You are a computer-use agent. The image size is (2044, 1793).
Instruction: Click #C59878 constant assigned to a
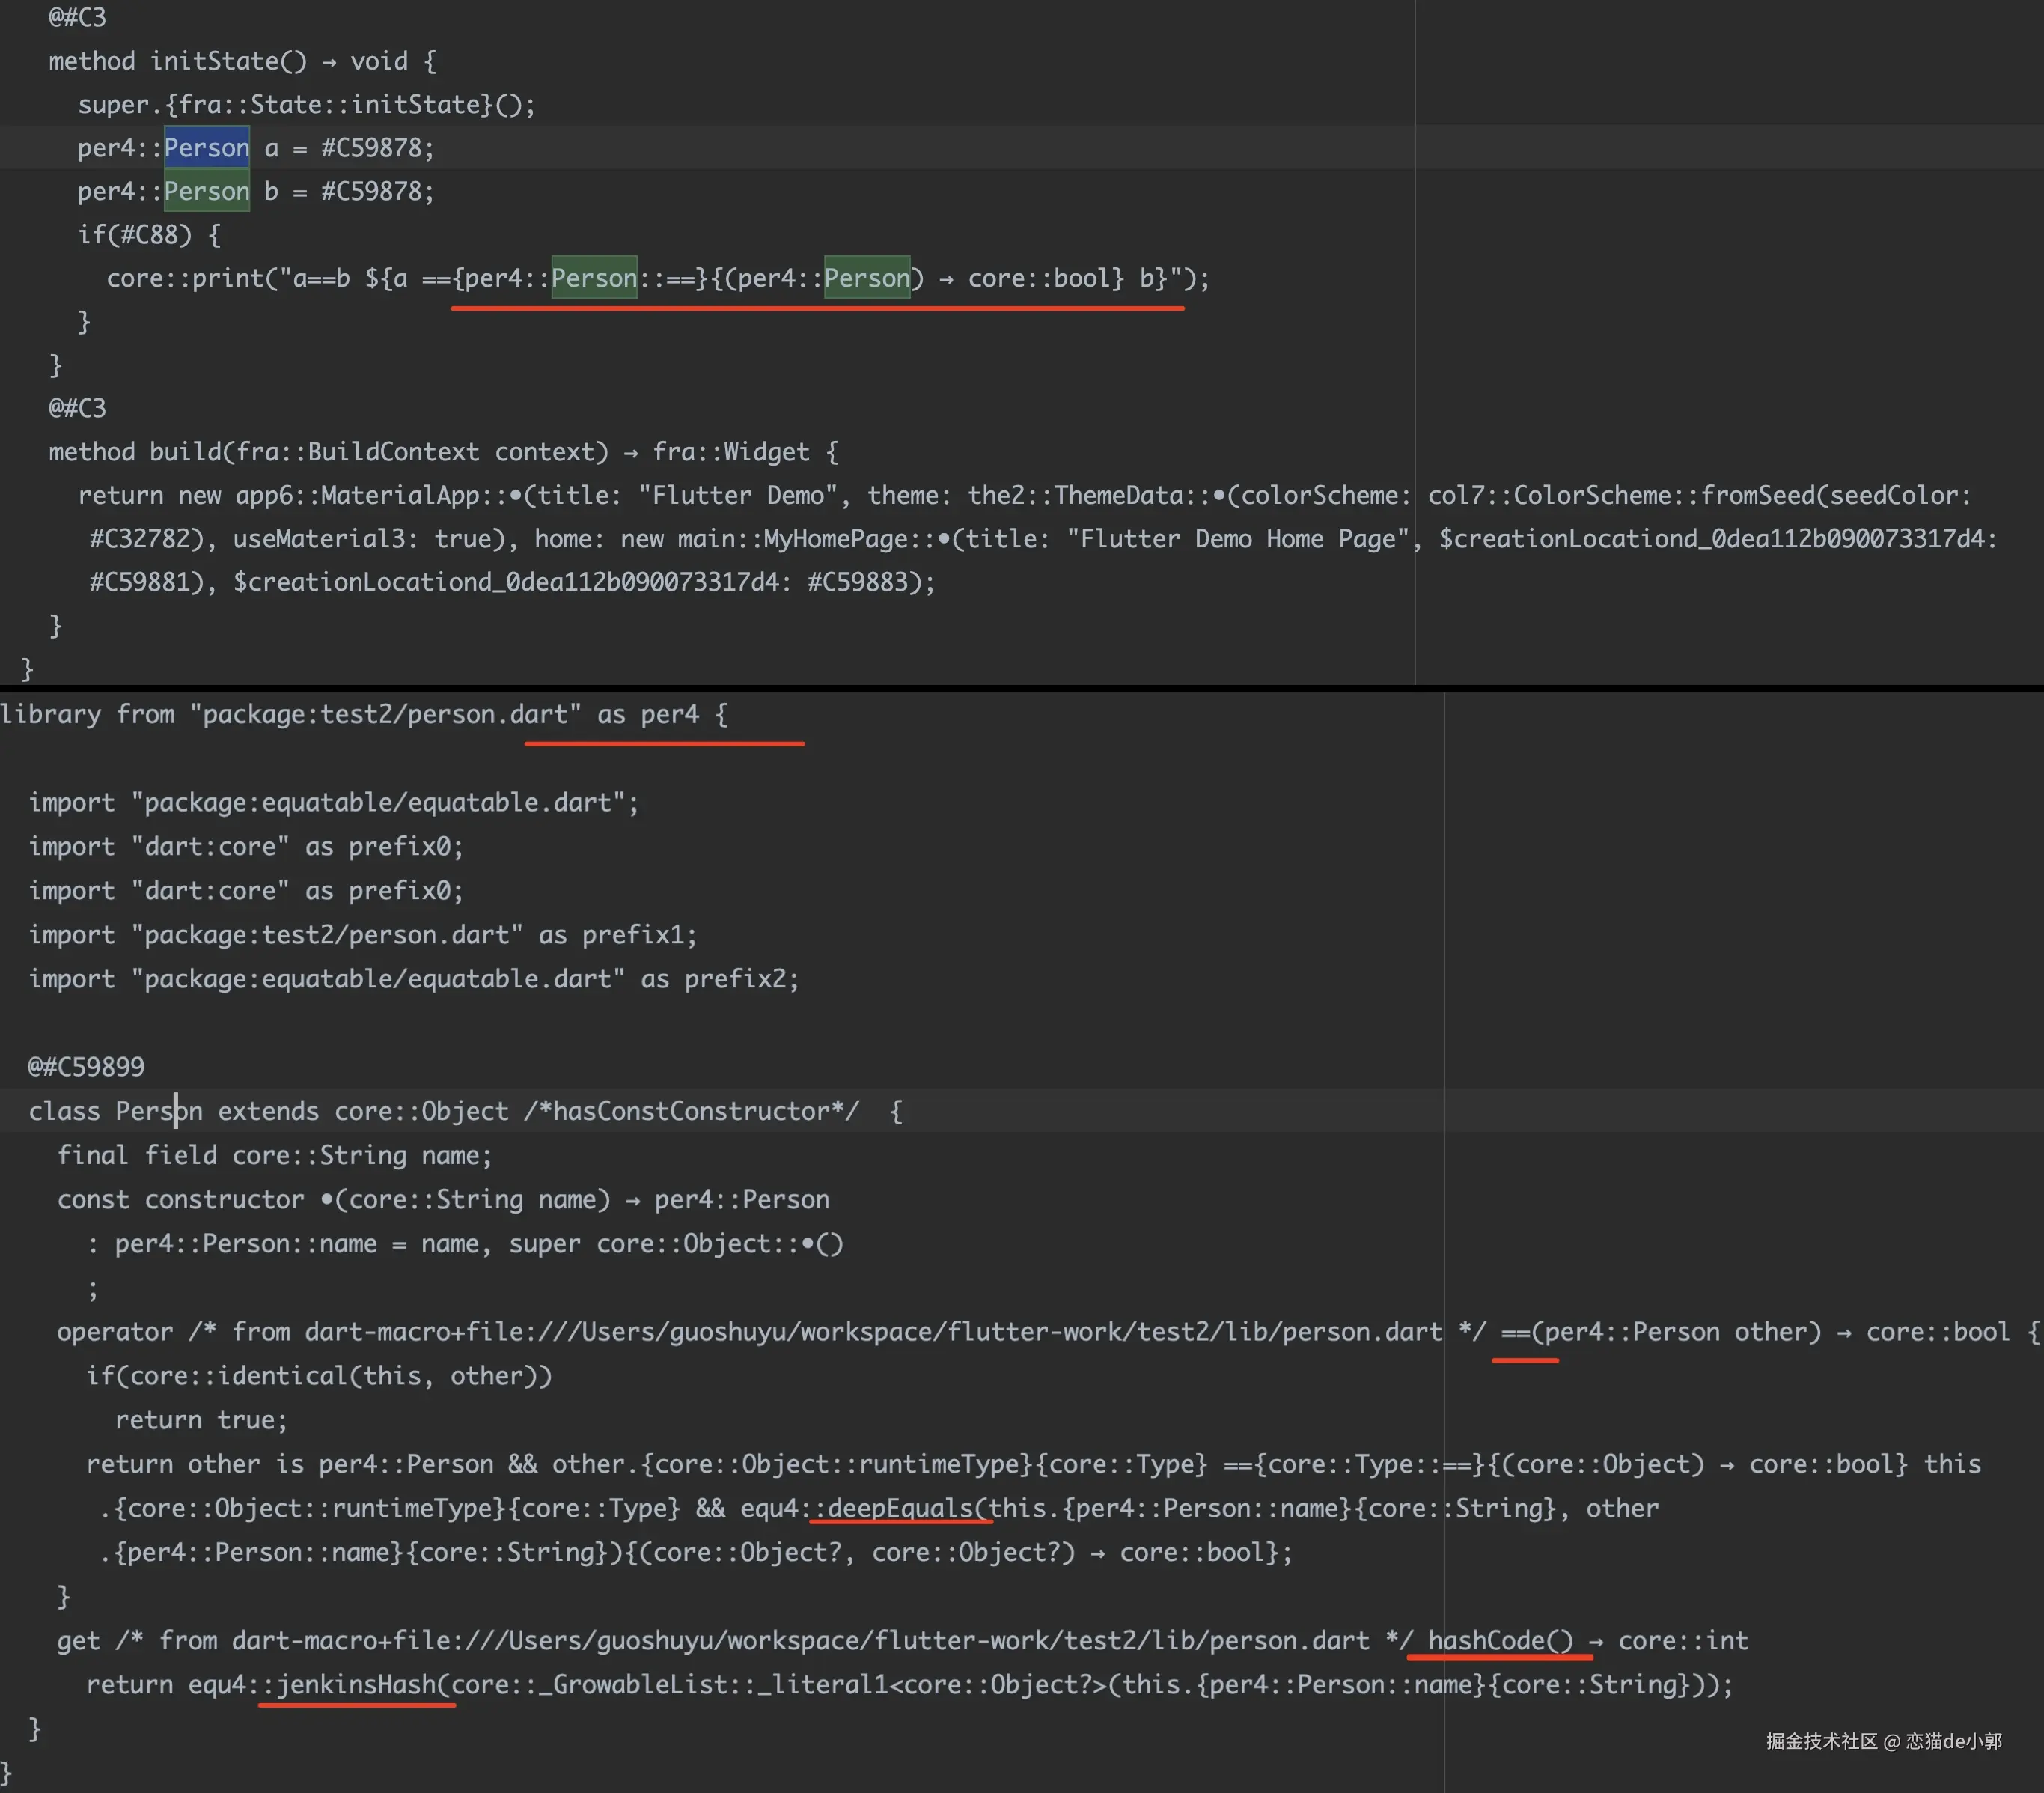click(x=371, y=148)
